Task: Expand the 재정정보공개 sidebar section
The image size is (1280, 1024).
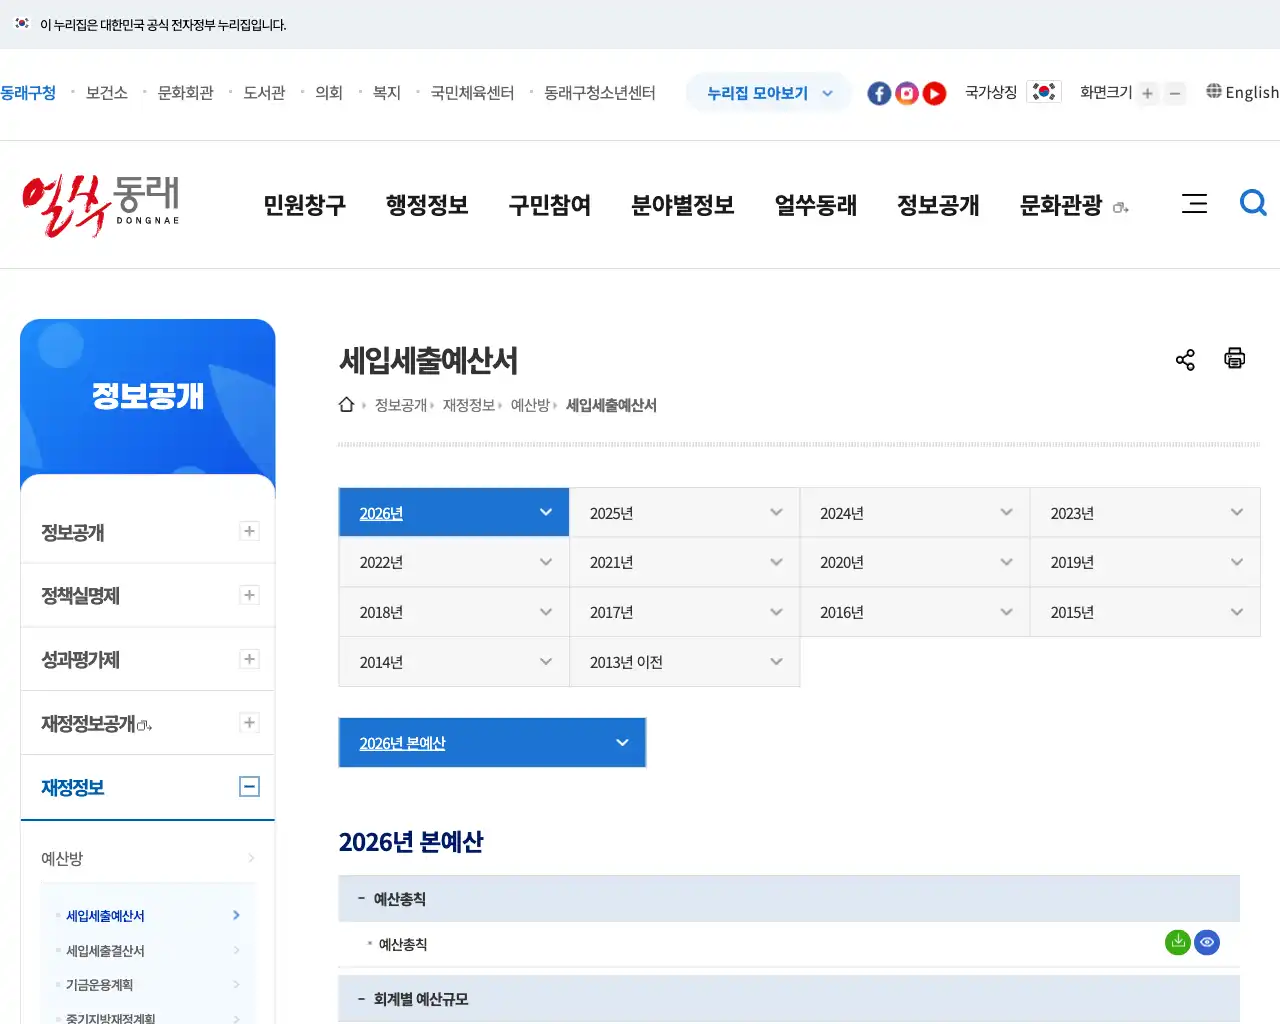Action: 250,723
